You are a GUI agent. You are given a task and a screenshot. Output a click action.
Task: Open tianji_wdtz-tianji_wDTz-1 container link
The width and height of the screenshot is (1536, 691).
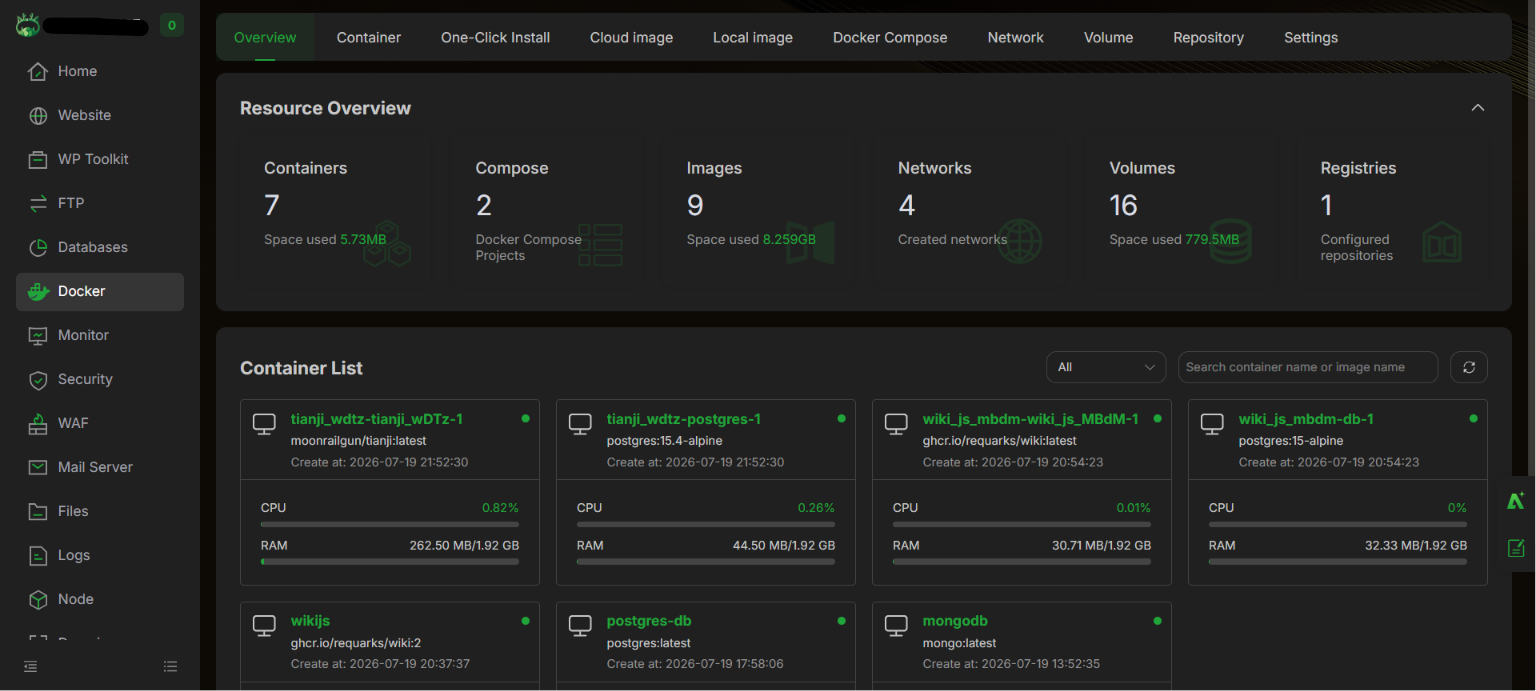(x=377, y=419)
